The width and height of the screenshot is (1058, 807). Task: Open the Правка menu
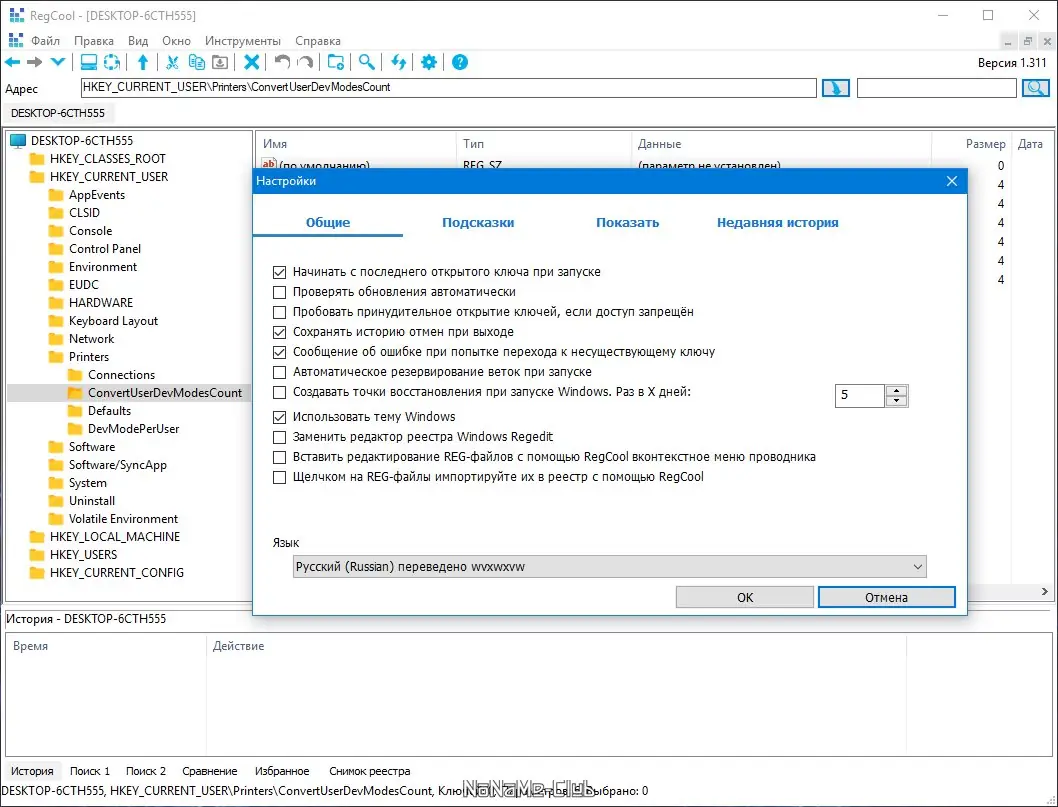click(x=94, y=41)
